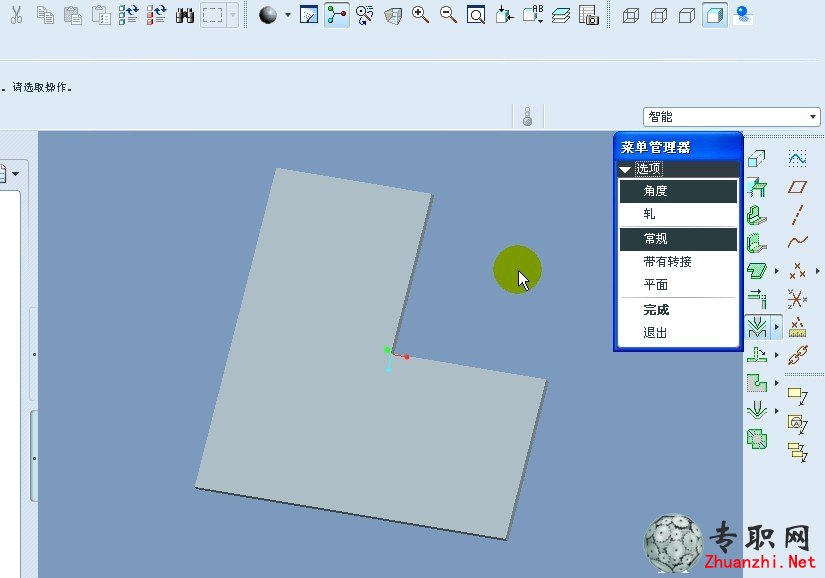Expand the Unbend flyout arrow

[x=777, y=355]
